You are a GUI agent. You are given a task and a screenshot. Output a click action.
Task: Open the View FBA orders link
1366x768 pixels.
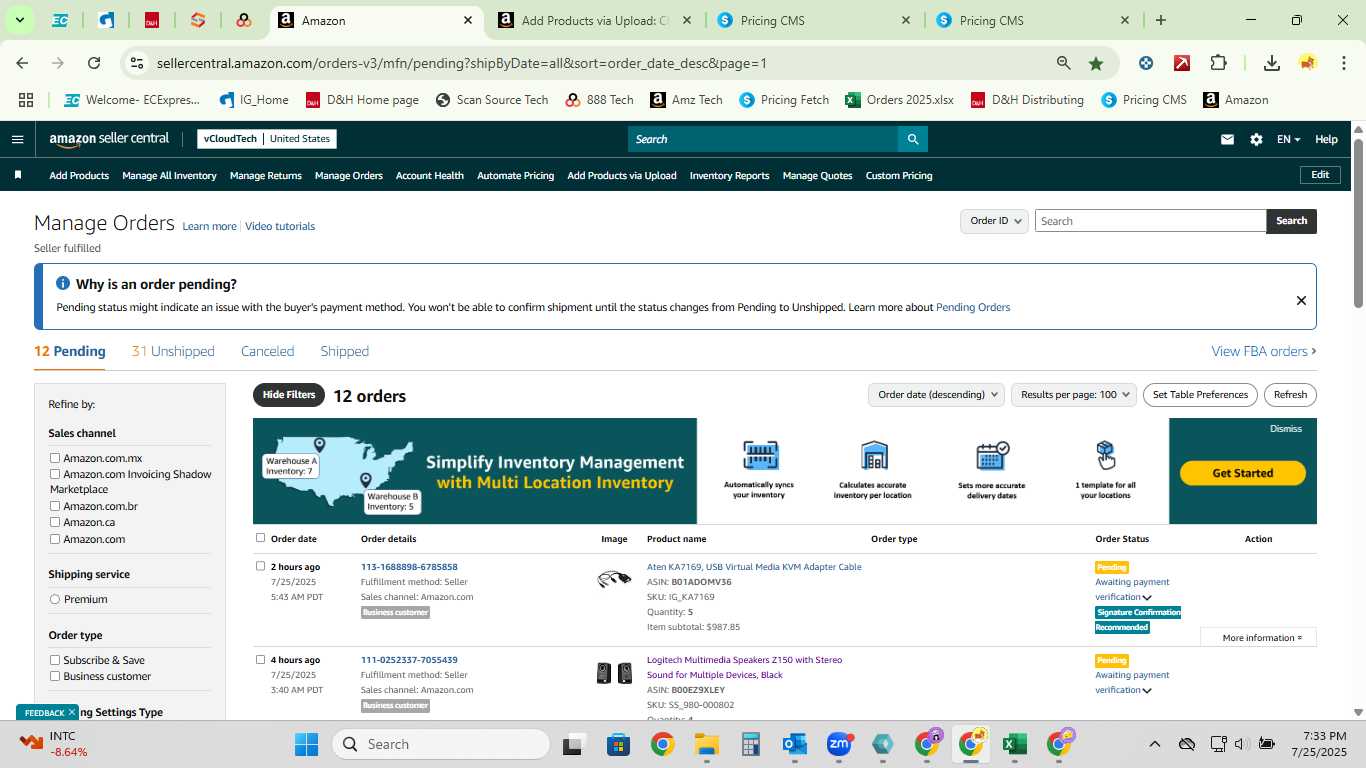(1264, 351)
